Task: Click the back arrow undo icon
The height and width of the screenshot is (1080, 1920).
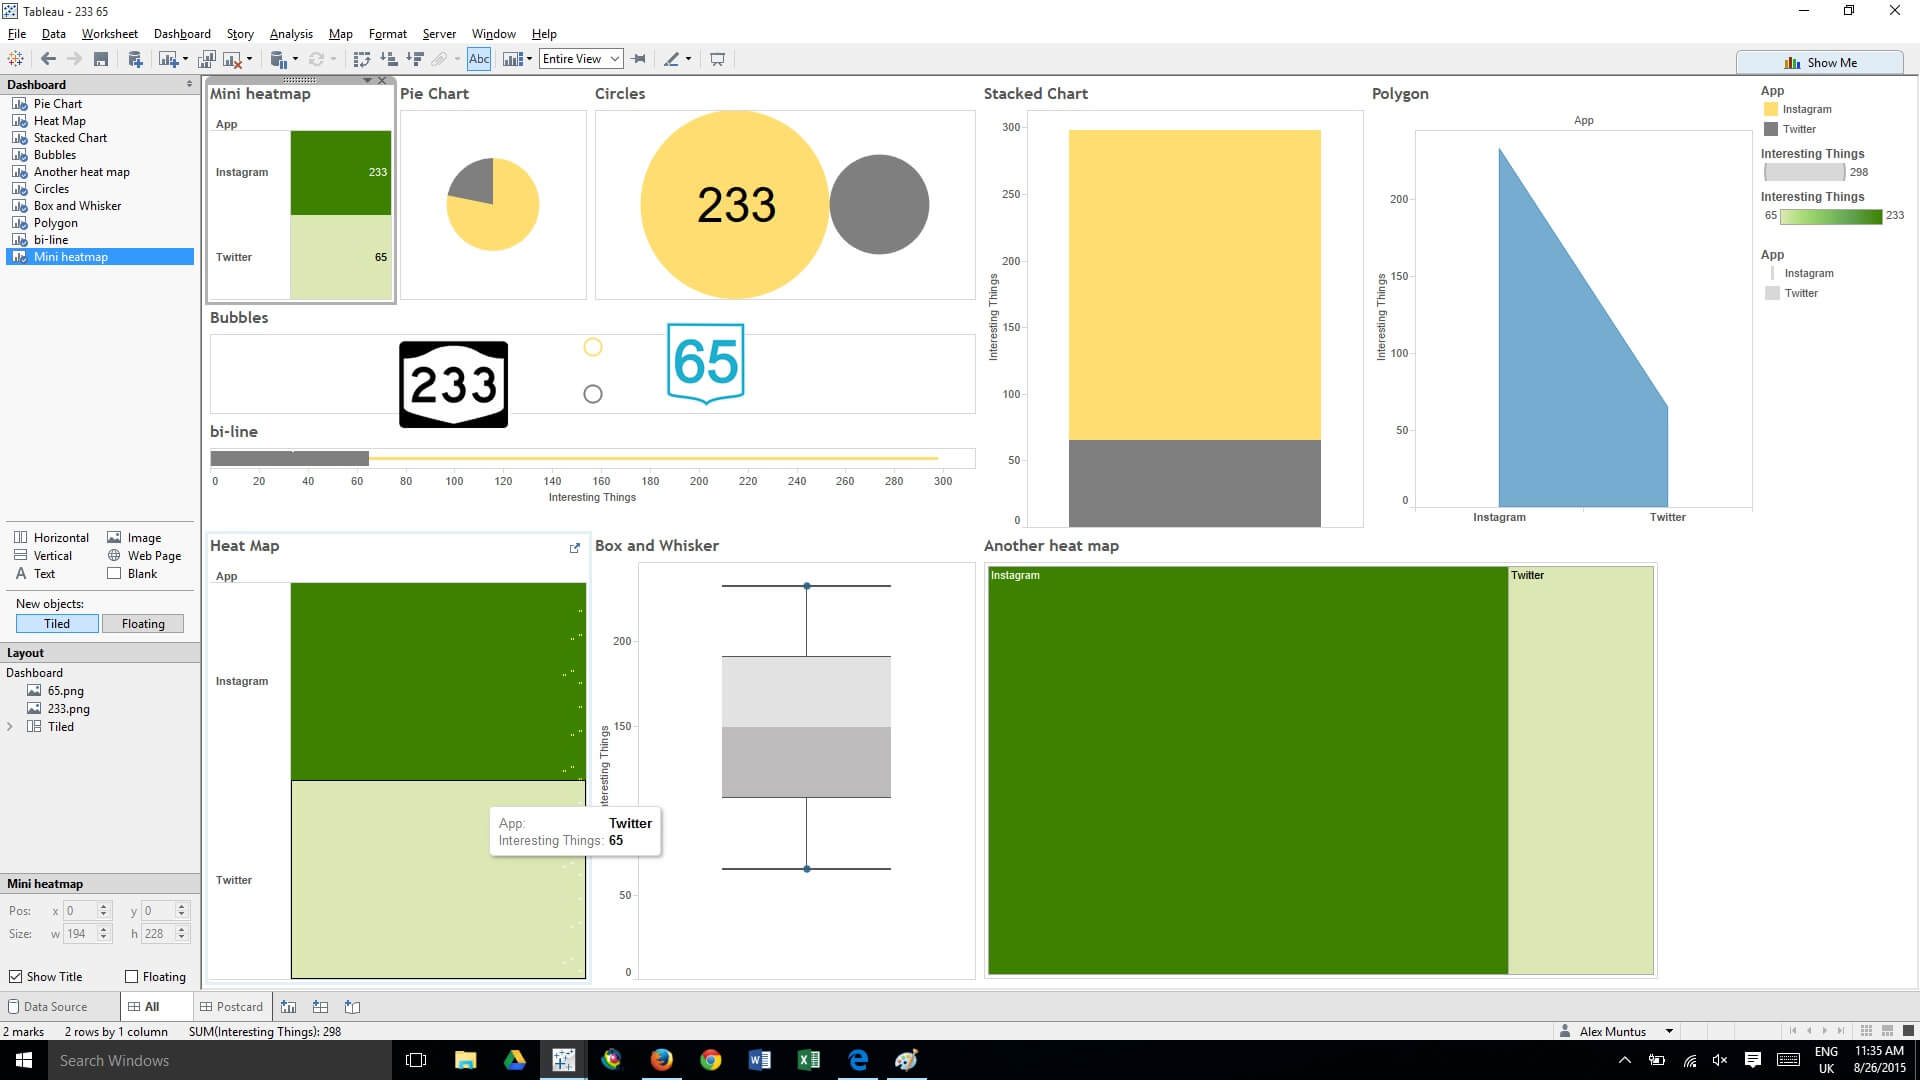Action: pyautogui.click(x=48, y=59)
